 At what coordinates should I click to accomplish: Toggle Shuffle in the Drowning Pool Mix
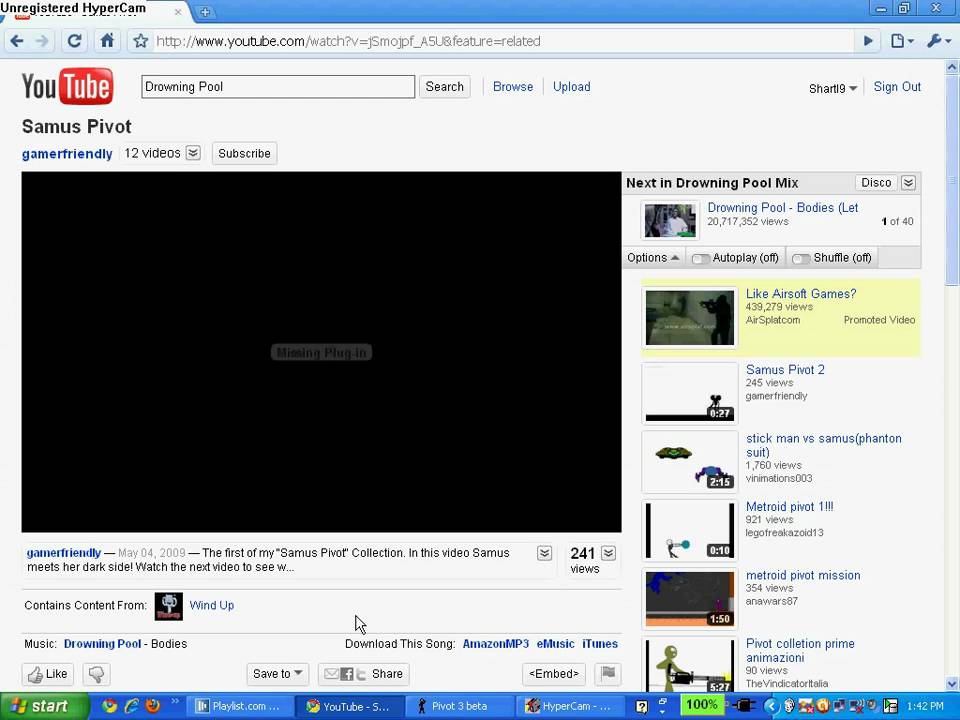831,258
